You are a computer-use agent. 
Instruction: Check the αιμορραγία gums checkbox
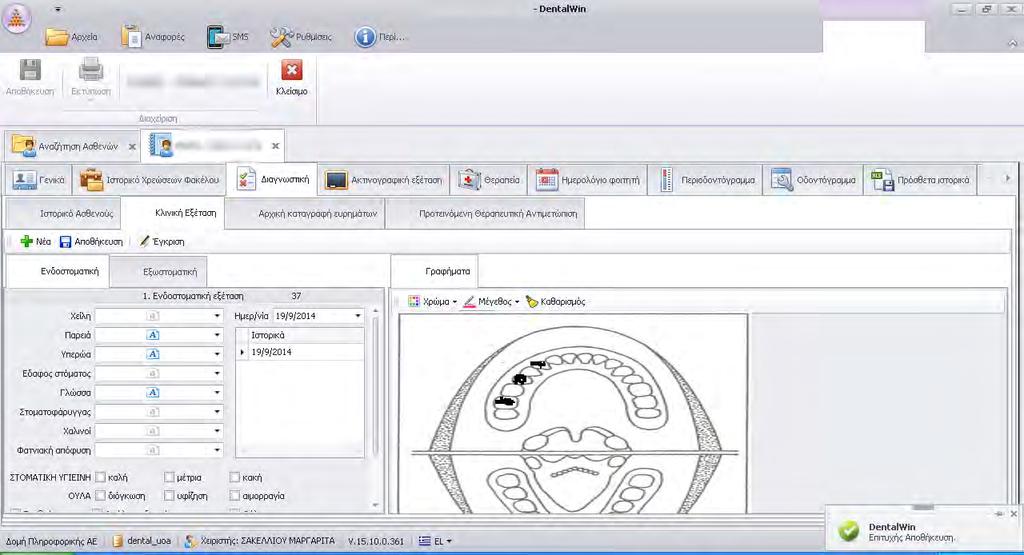(234, 496)
